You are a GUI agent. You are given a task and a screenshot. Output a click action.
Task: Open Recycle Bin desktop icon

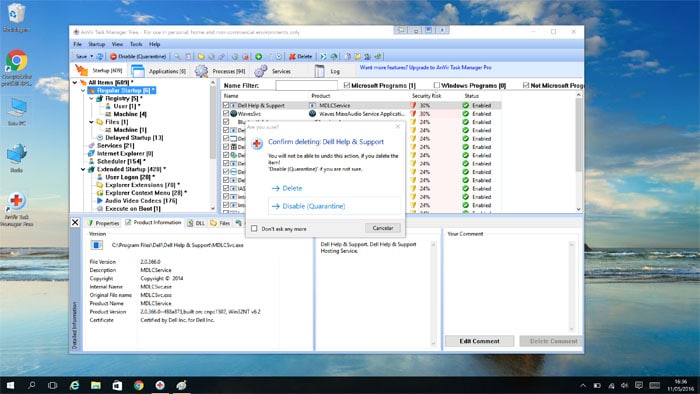pyautogui.click(x=16, y=18)
